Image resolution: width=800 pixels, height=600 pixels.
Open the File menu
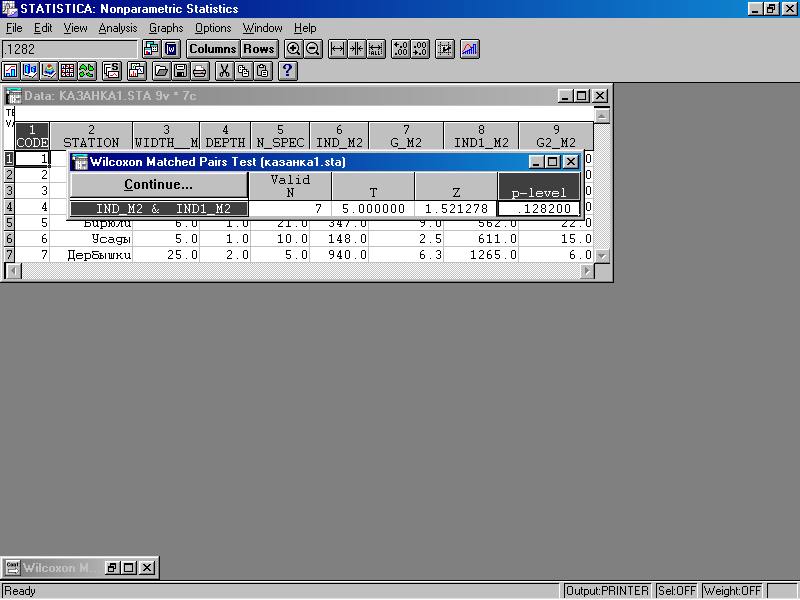(x=14, y=28)
